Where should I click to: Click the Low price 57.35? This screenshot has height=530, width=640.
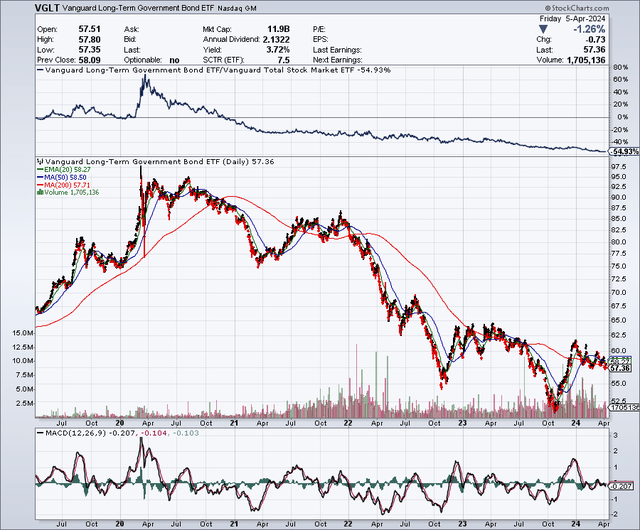[89, 50]
